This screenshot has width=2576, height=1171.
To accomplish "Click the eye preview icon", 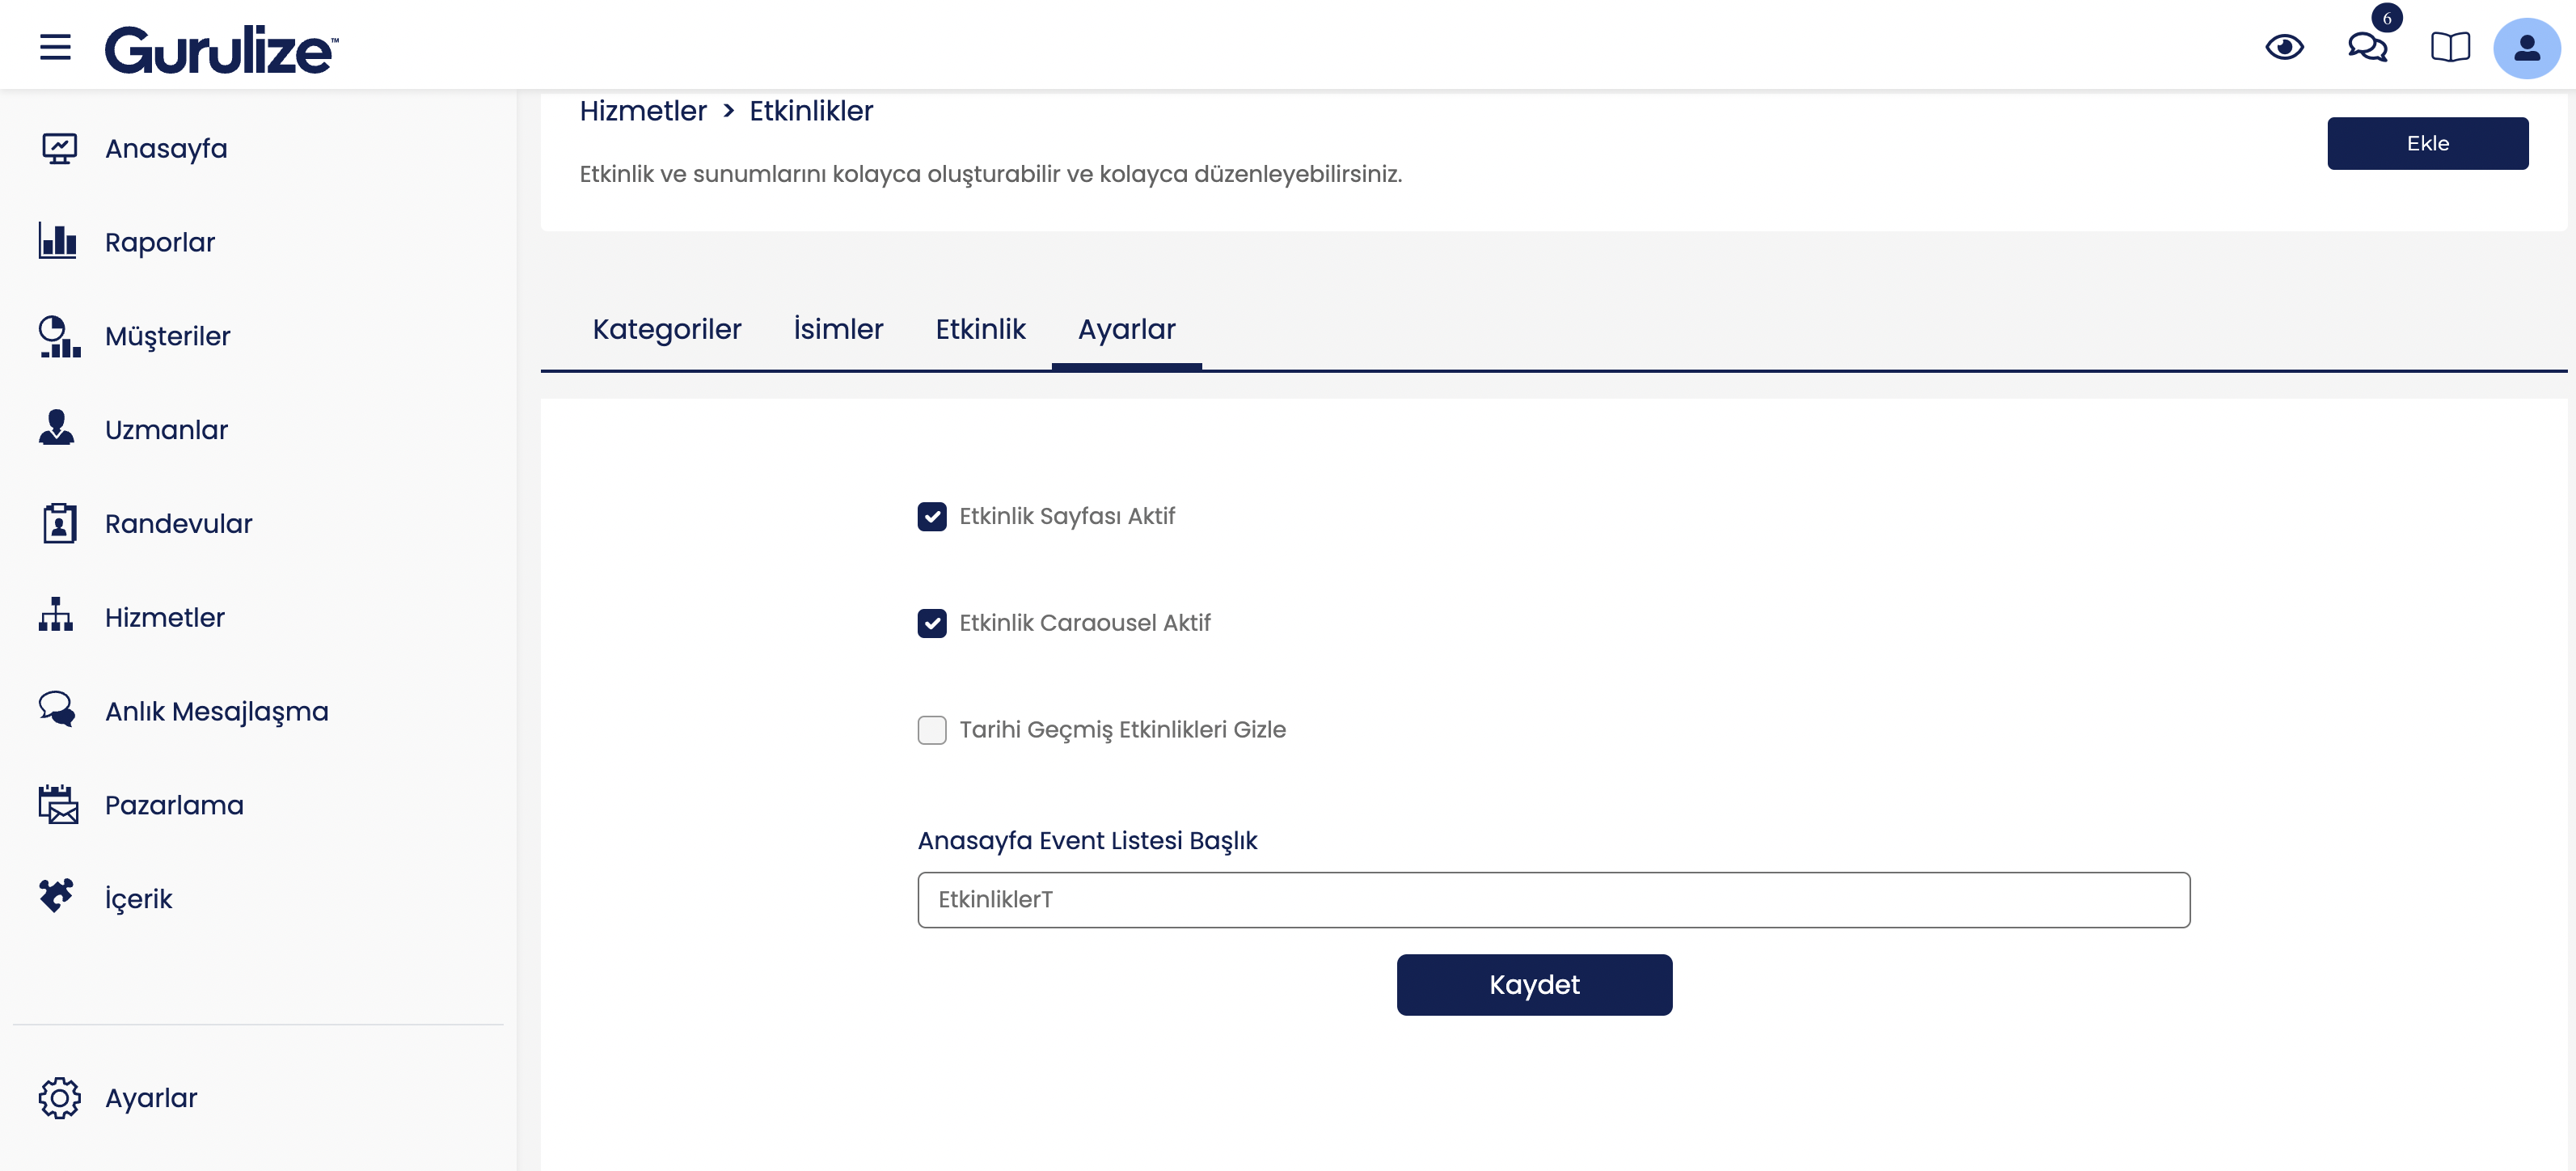I will click(2284, 47).
